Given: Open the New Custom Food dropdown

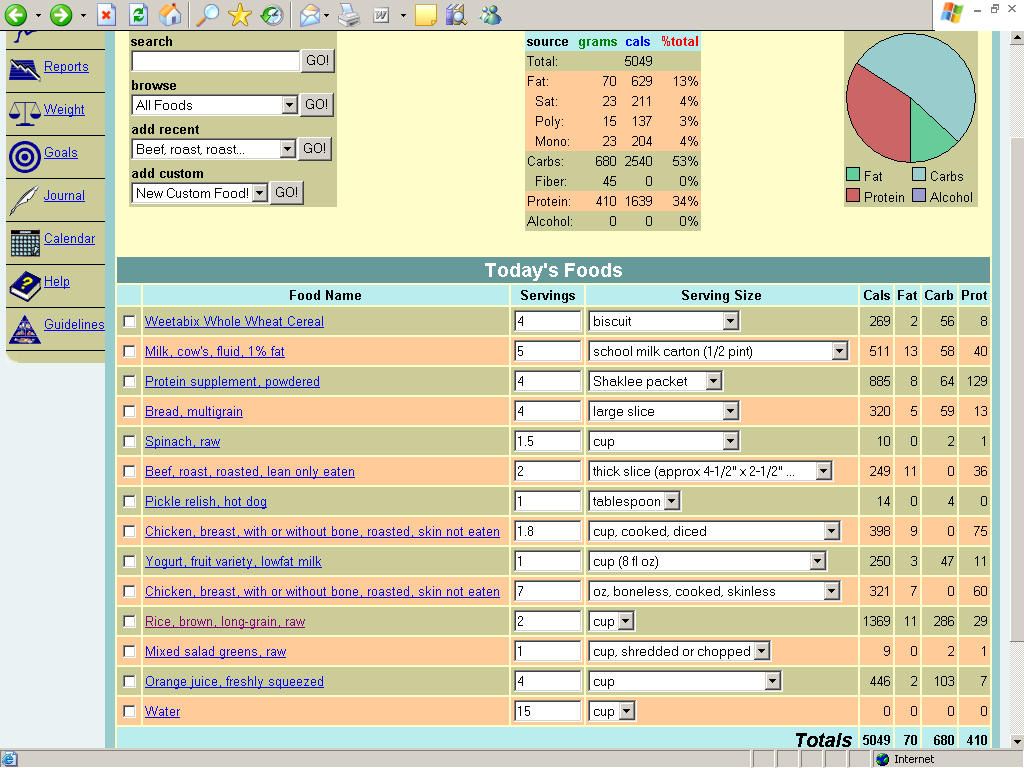Looking at the screenshot, I should click(x=259, y=193).
